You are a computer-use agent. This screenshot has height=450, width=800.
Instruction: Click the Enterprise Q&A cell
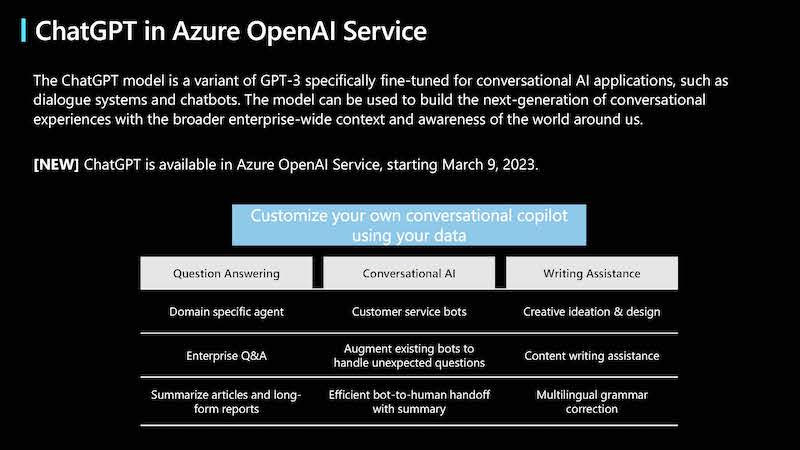tap(226, 356)
